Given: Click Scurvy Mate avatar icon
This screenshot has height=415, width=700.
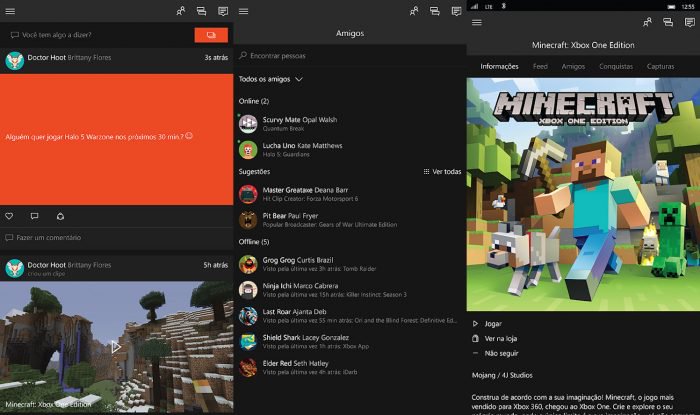Looking at the screenshot, I should pos(248,124).
